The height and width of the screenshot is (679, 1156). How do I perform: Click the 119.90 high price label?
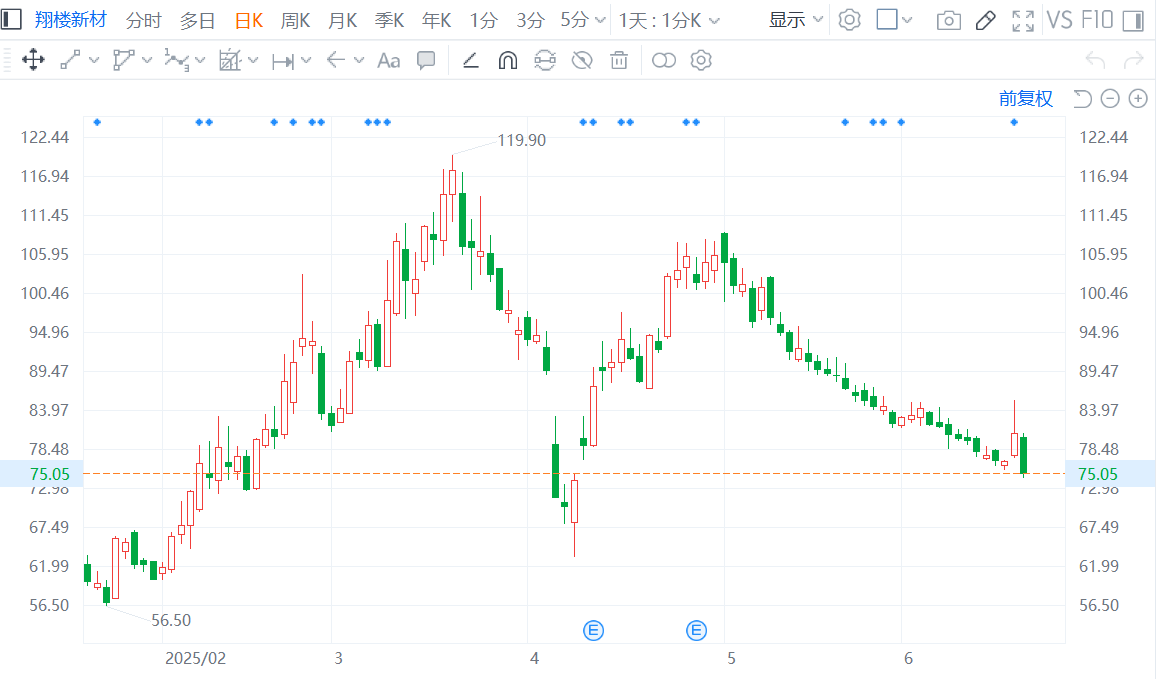point(521,140)
